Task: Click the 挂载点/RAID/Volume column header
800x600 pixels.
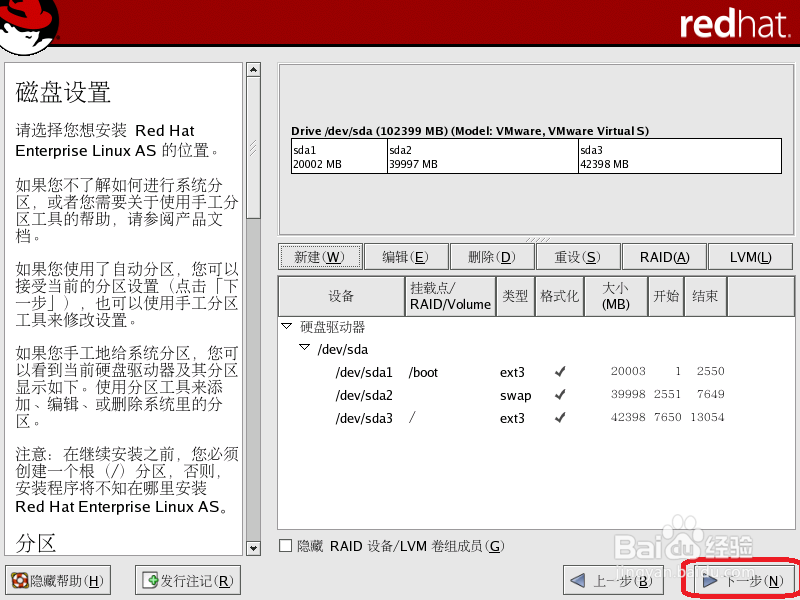Action: [450, 296]
